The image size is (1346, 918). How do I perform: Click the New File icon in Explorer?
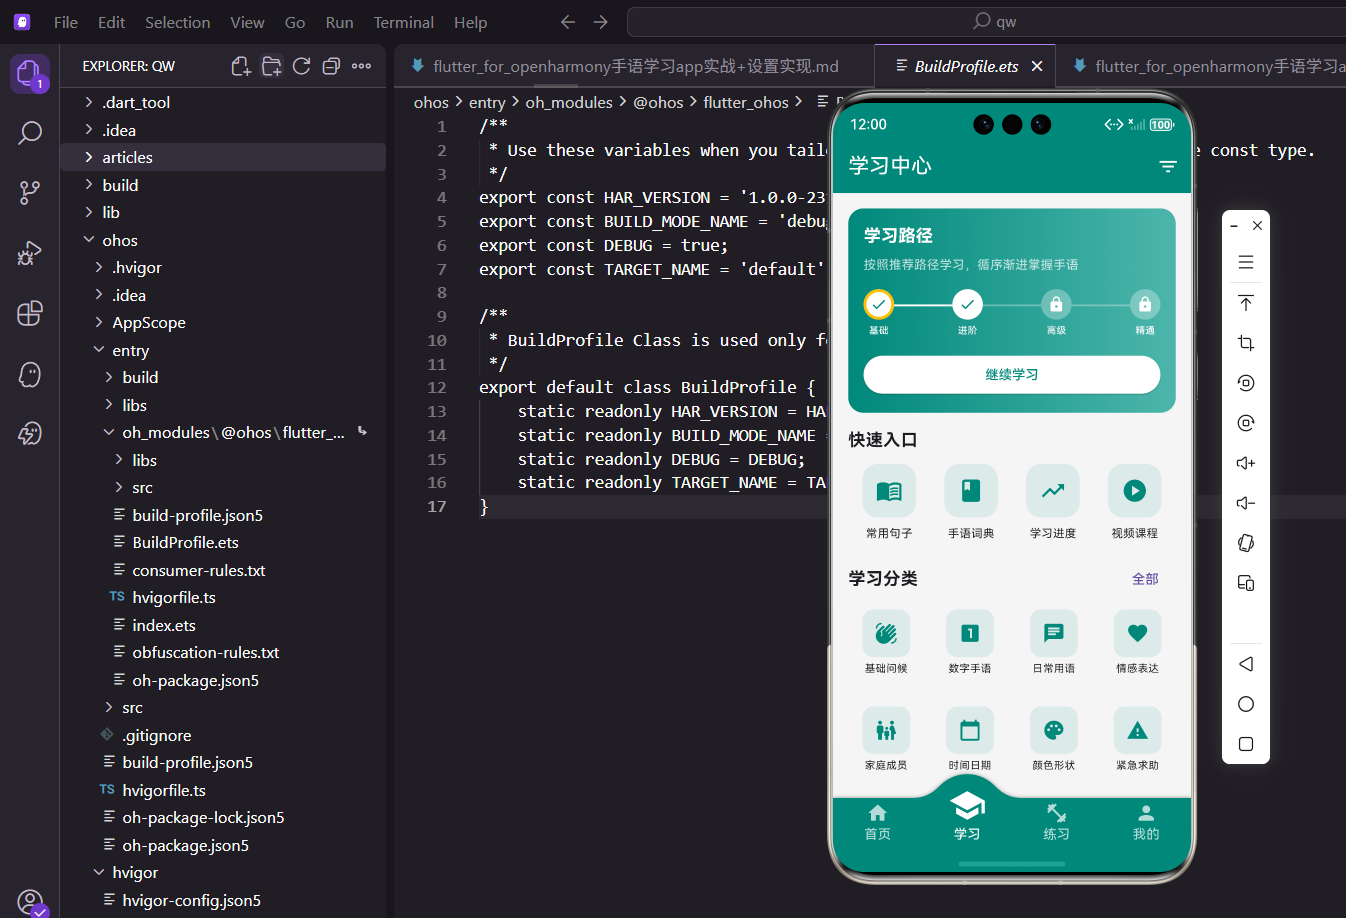(241, 66)
